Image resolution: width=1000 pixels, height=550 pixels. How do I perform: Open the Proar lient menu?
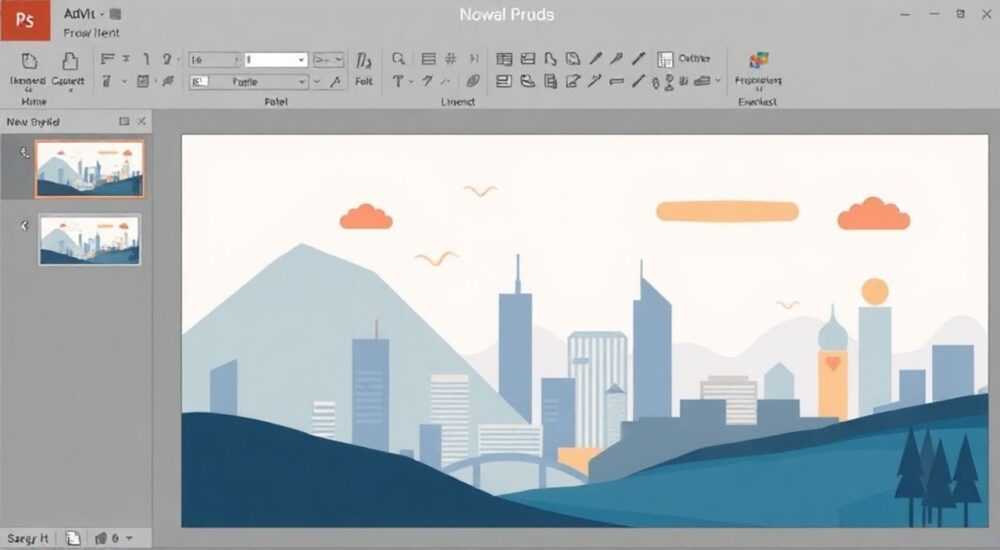coord(91,33)
